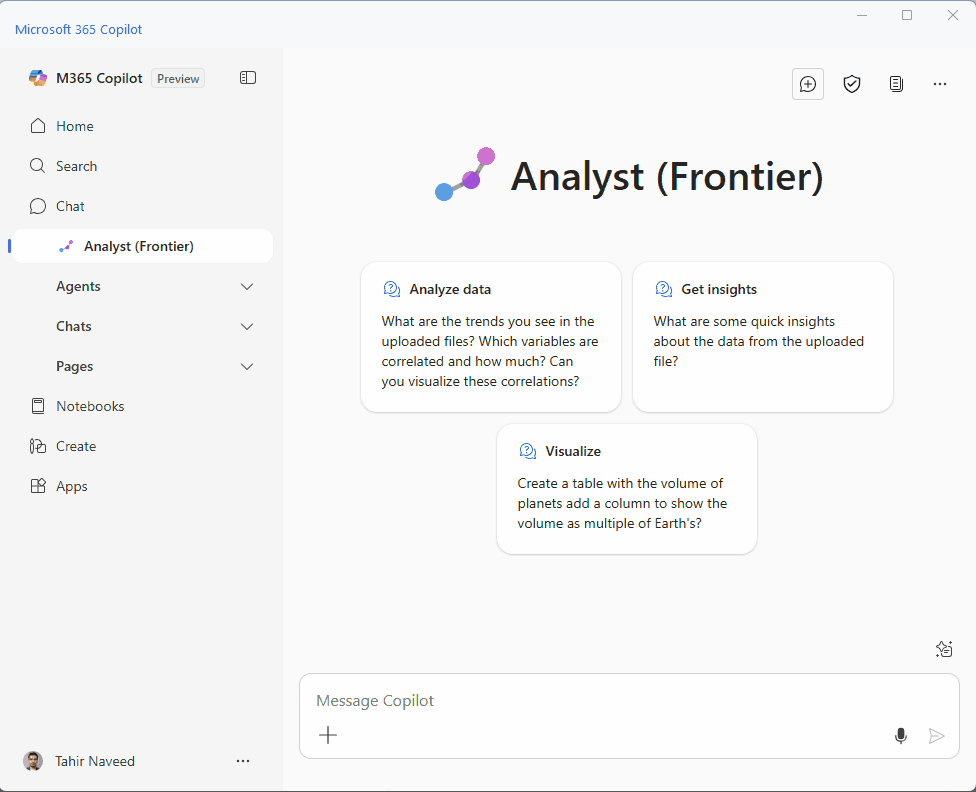The width and height of the screenshot is (976, 792).
Task: Click the Pages section label
Action: [x=75, y=366]
